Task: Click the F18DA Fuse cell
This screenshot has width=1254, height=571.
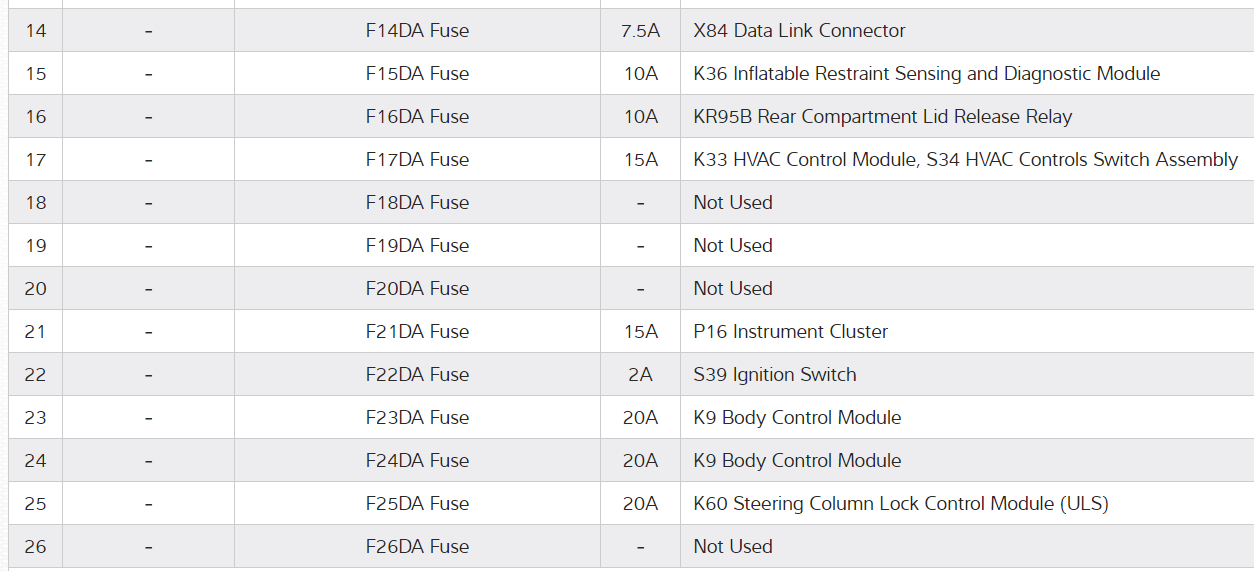Action: 417,203
